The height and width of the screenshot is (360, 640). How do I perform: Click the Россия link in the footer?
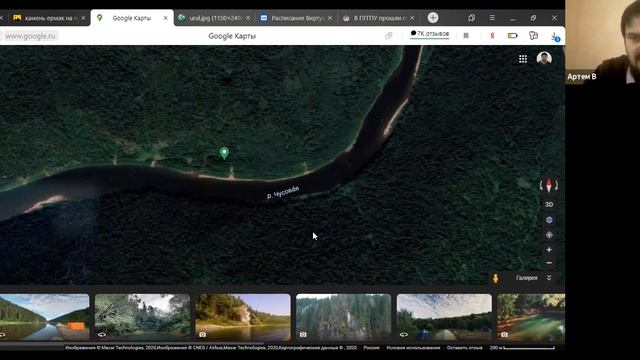point(371,348)
